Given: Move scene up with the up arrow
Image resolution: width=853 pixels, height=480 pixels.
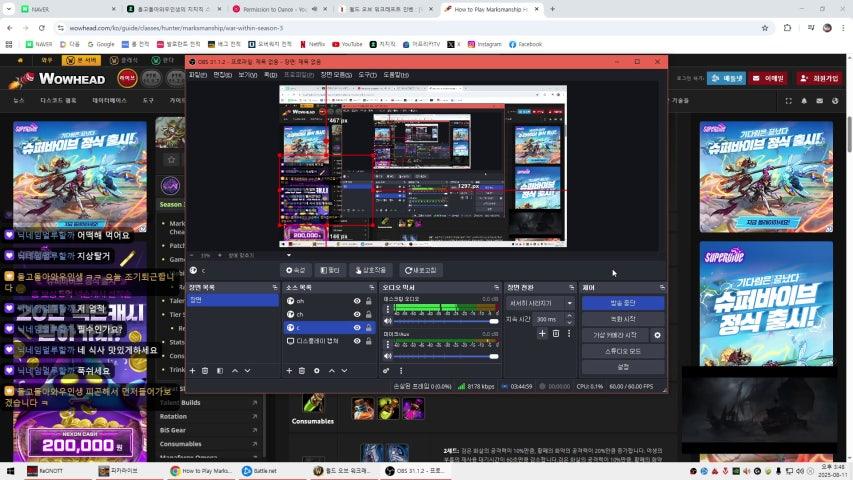Looking at the screenshot, I should click(235, 371).
